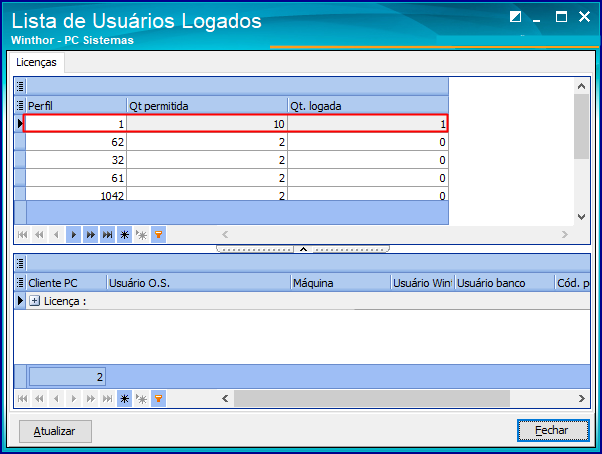Click the lower grid horizontal scrollbar thumb
602x454 pixels.
372,399
